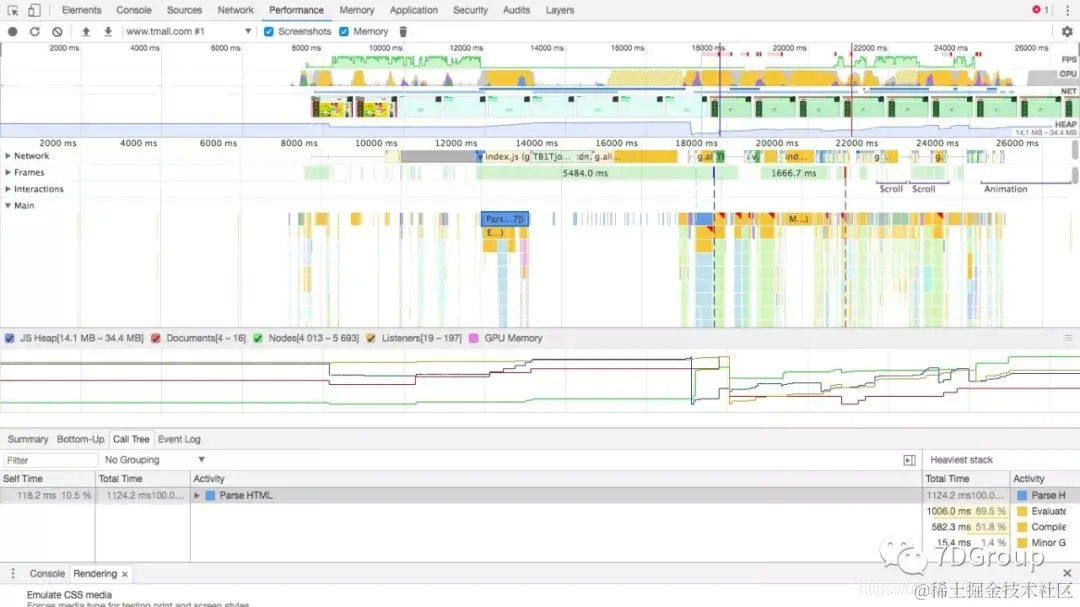Screen dimensions: 1080x607
Task: Open the Audits tab
Action: pos(516,10)
